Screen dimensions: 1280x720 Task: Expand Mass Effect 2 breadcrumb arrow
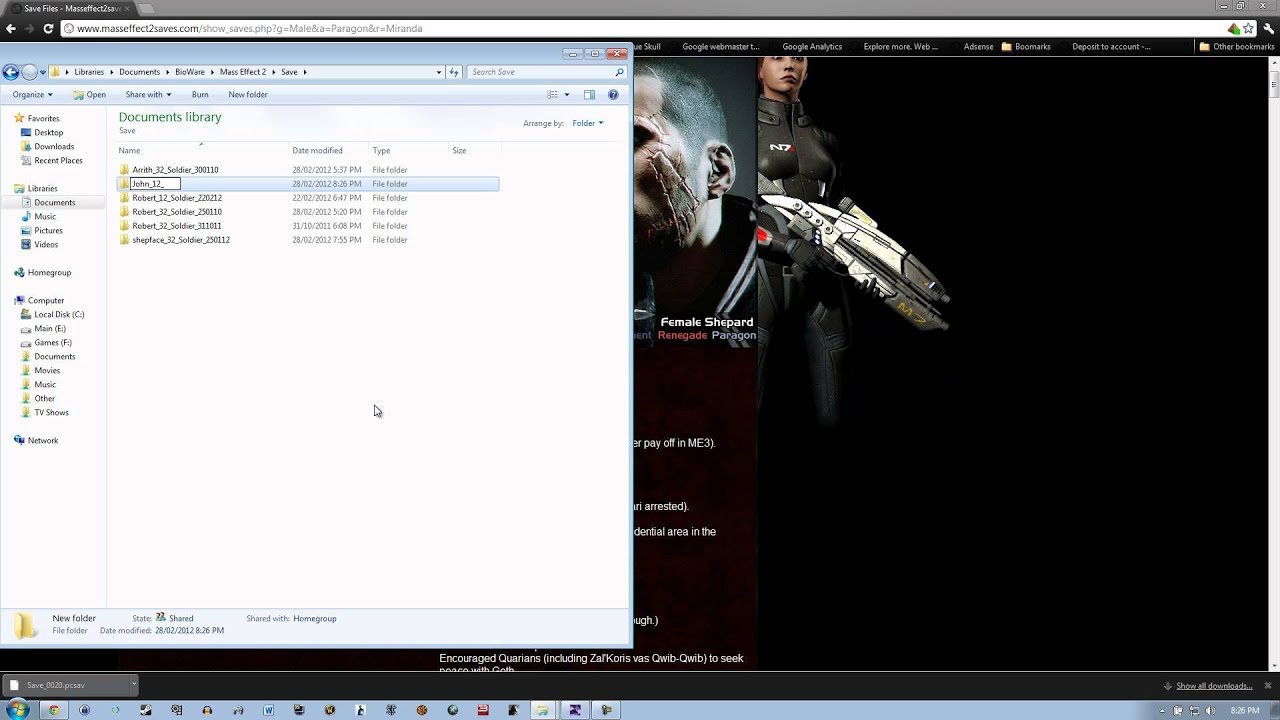(x=272, y=72)
